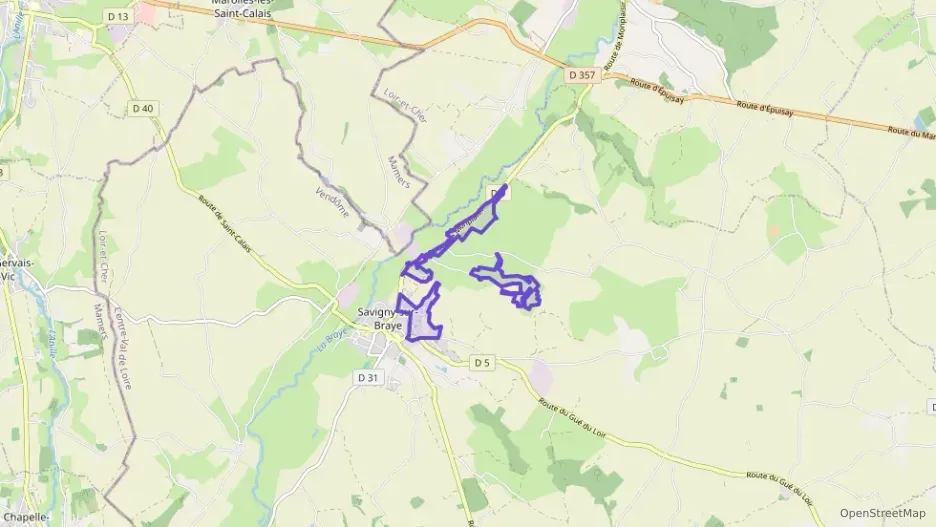Click the Vendôme boundary label
The height and width of the screenshot is (527, 936).
[x=332, y=202]
